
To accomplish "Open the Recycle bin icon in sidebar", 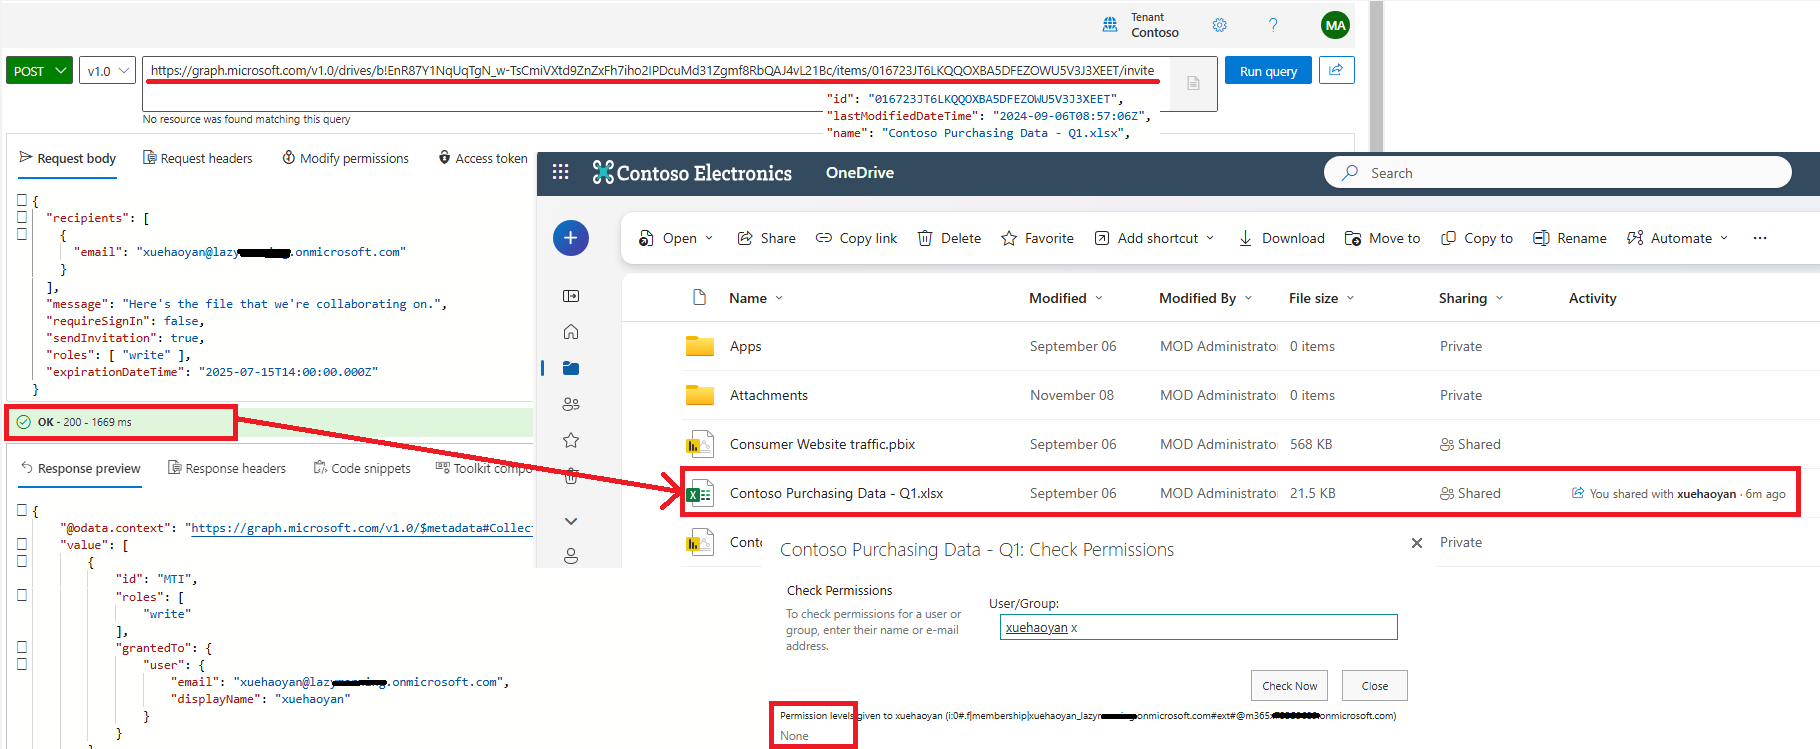I will (571, 476).
